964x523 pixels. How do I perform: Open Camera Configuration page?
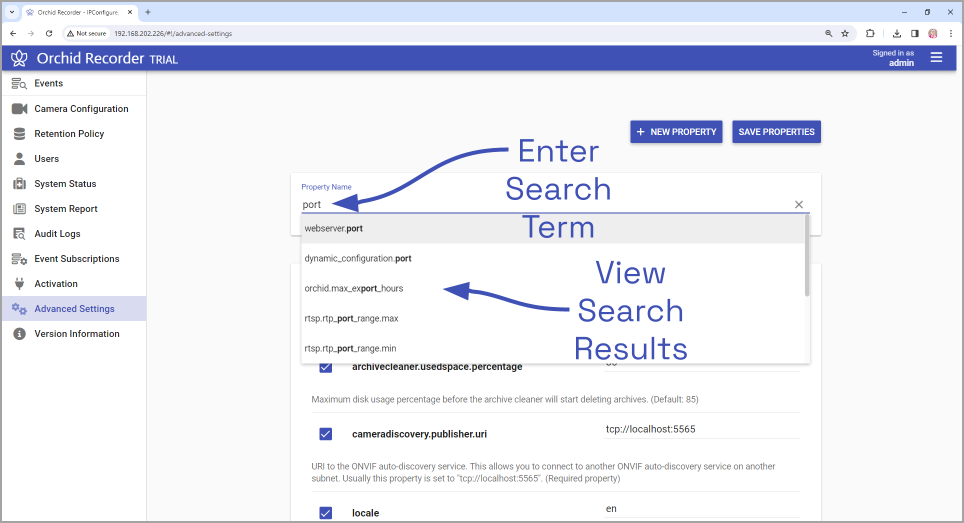click(x=81, y=109)
